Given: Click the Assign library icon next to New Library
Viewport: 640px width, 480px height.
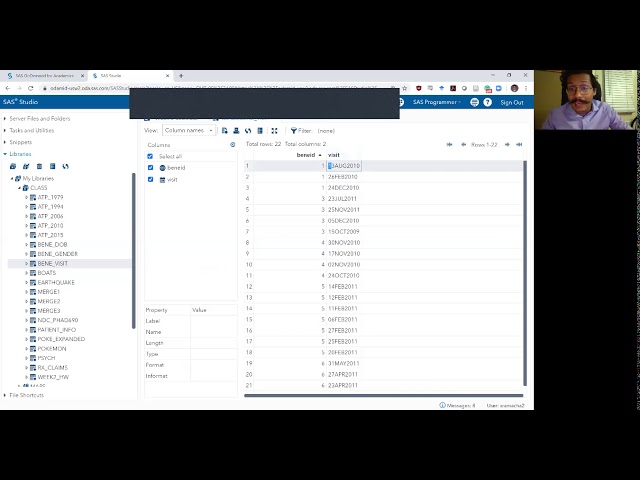Looking at the screenshot, I should point(26,166).
